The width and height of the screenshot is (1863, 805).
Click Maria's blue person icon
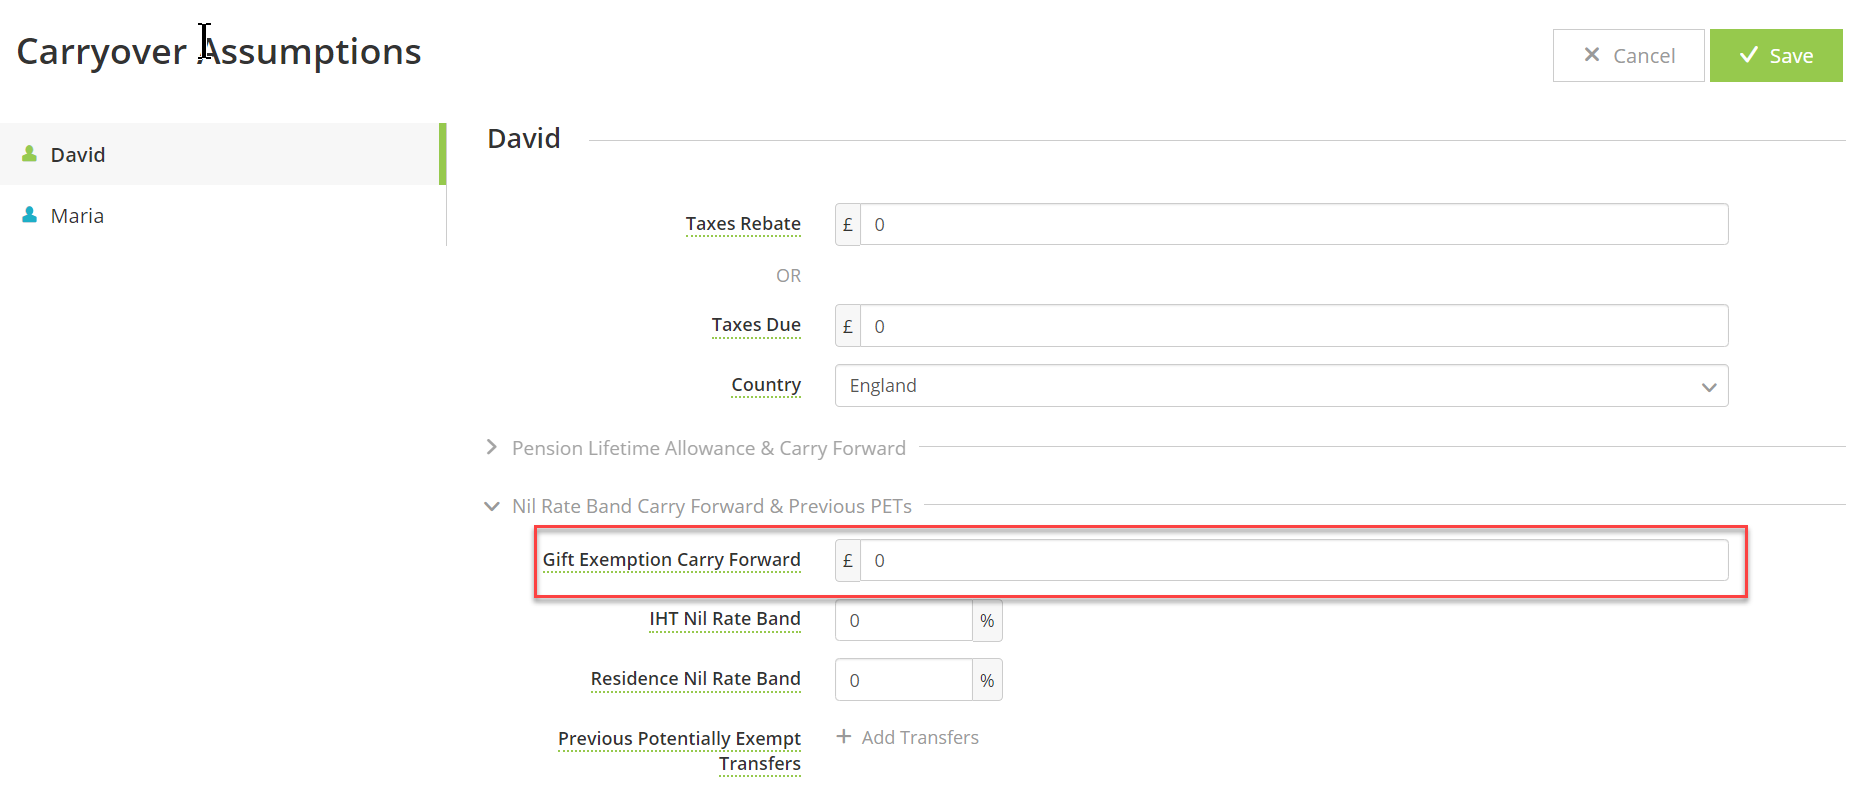[x=30, y=215]
